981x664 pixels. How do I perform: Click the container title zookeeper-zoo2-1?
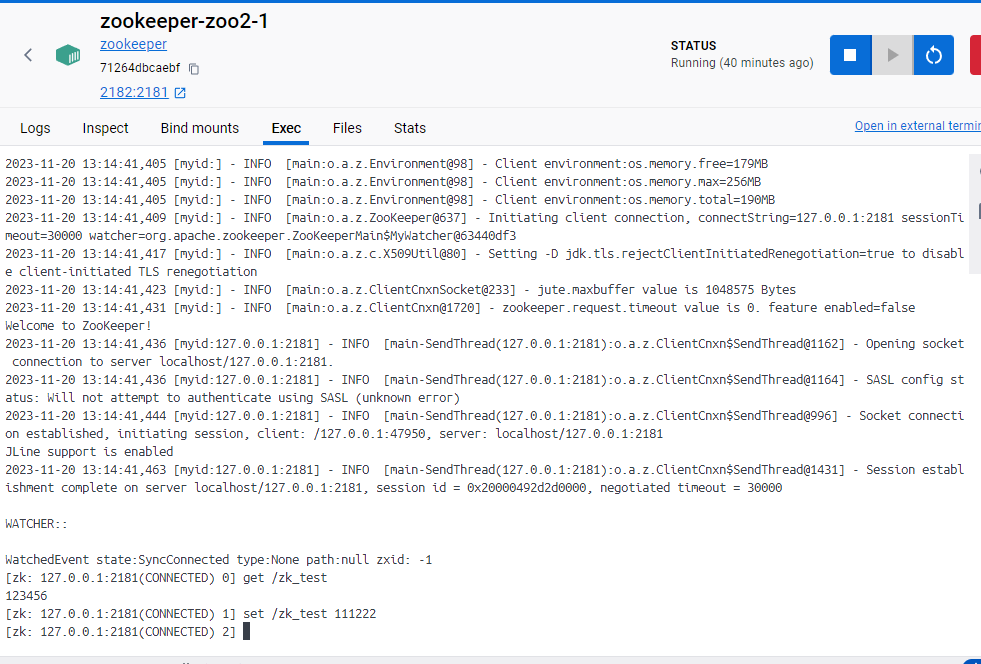pos(185,21)
